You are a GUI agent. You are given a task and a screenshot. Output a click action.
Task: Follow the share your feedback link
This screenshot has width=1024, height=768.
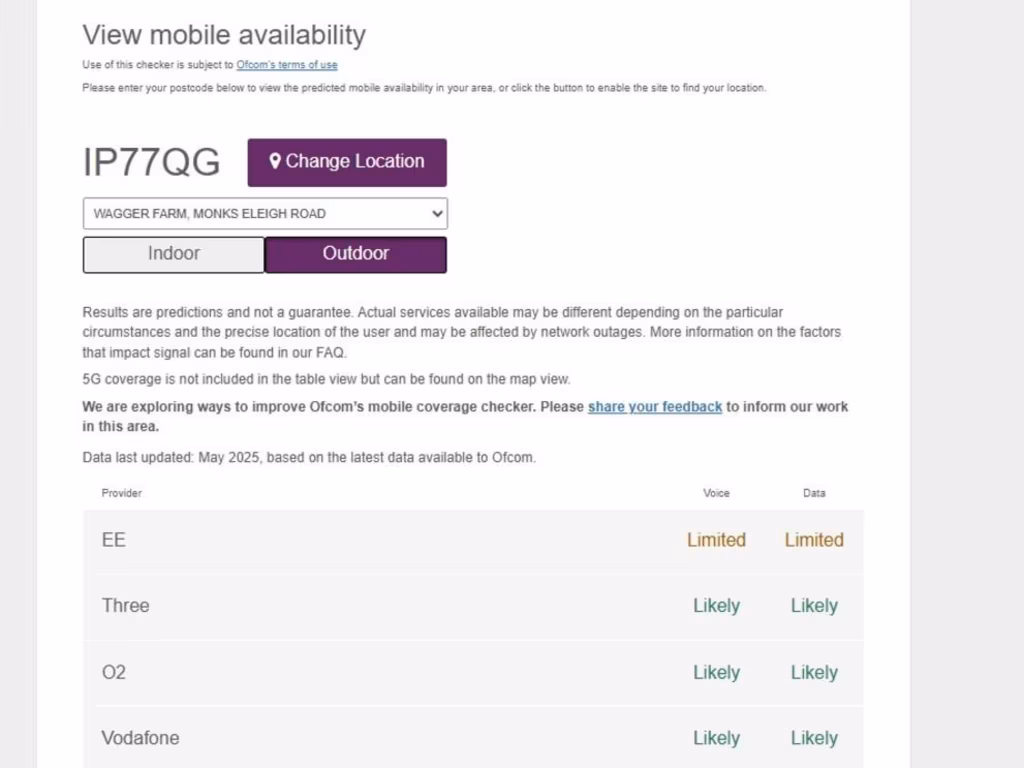[x=655, y=407]
